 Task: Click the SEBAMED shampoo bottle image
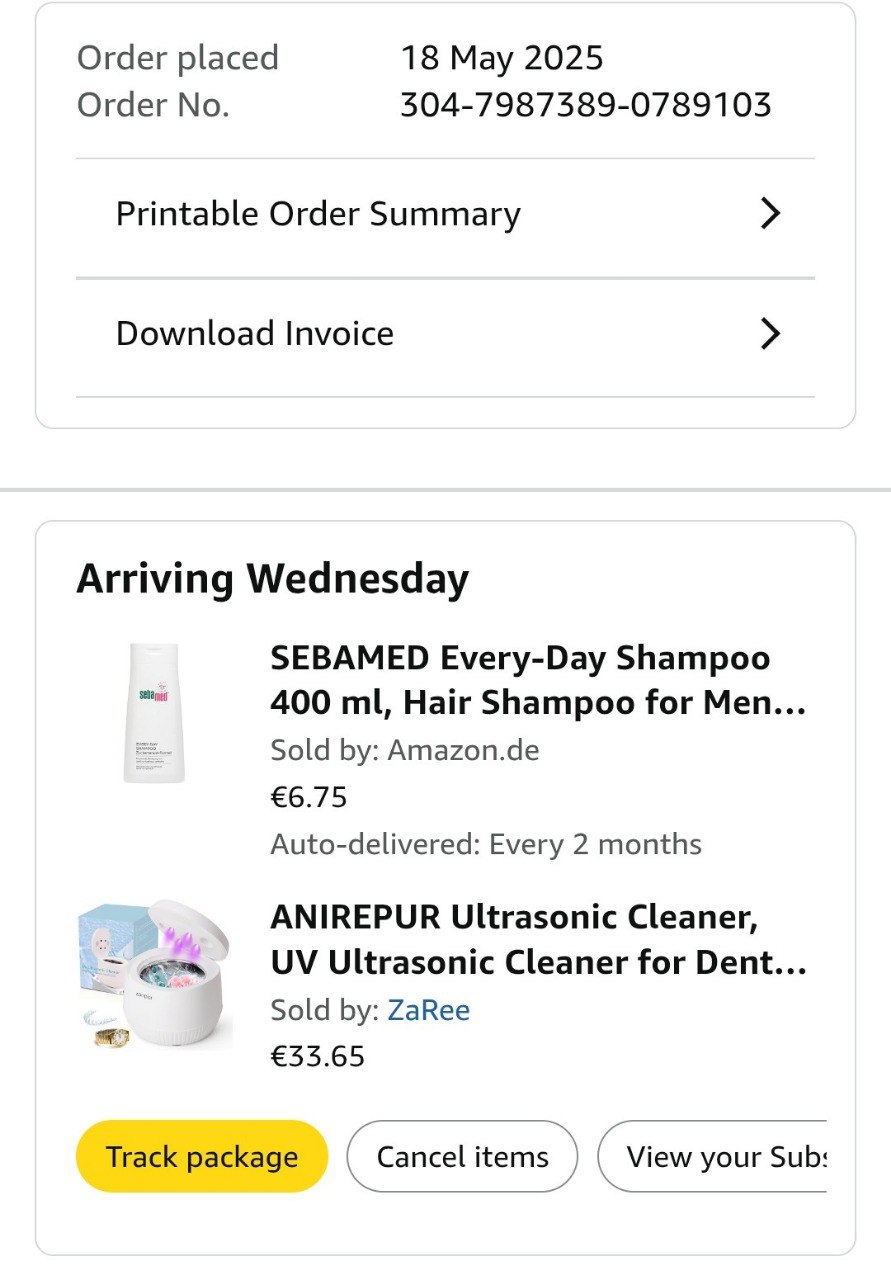(155, 712)
